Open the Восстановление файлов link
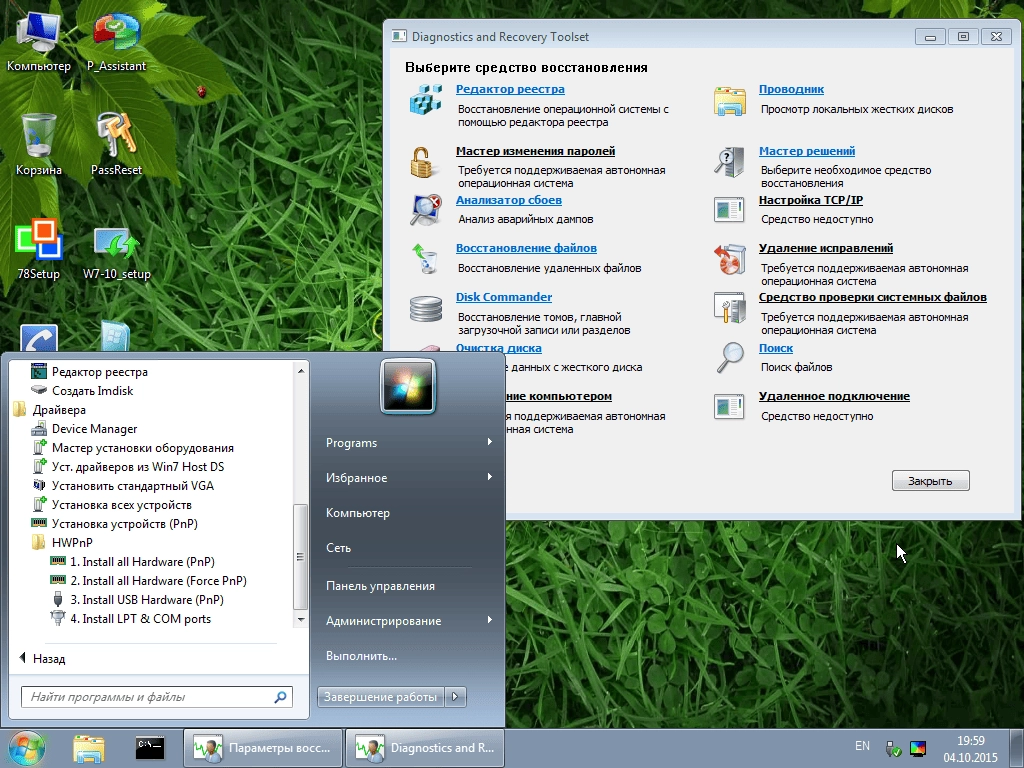 coord(526,248)
